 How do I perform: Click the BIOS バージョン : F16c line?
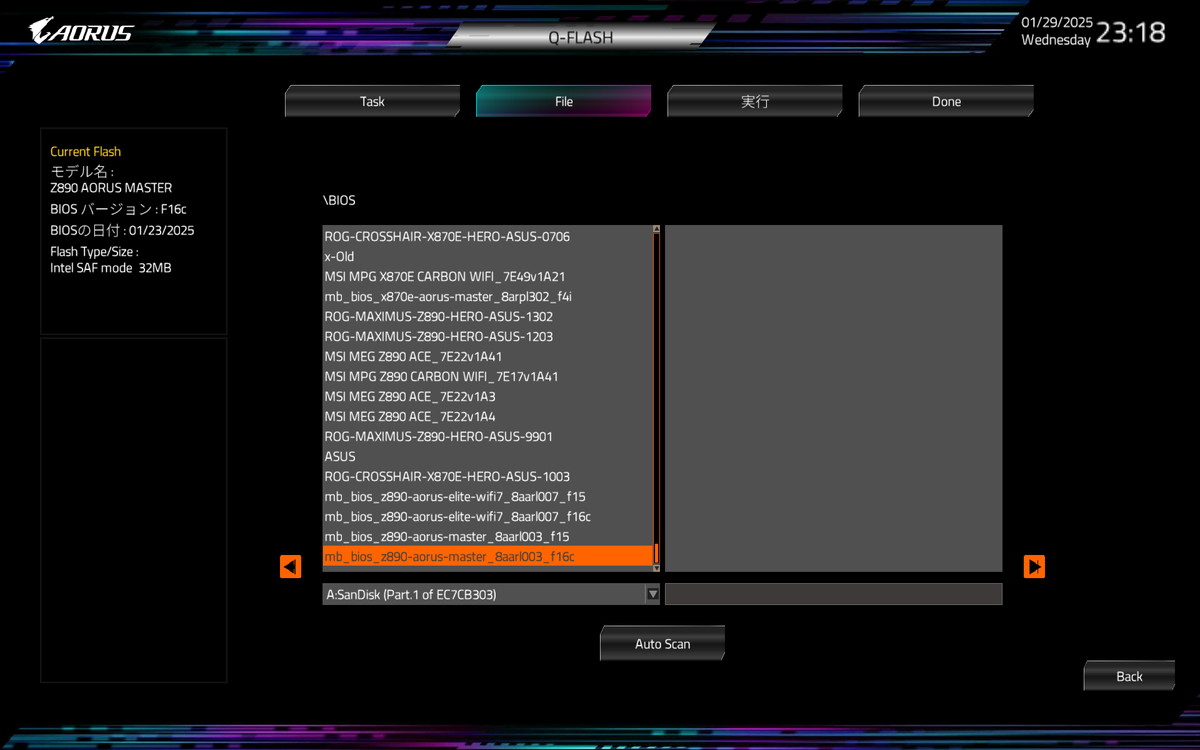(118, 209)
